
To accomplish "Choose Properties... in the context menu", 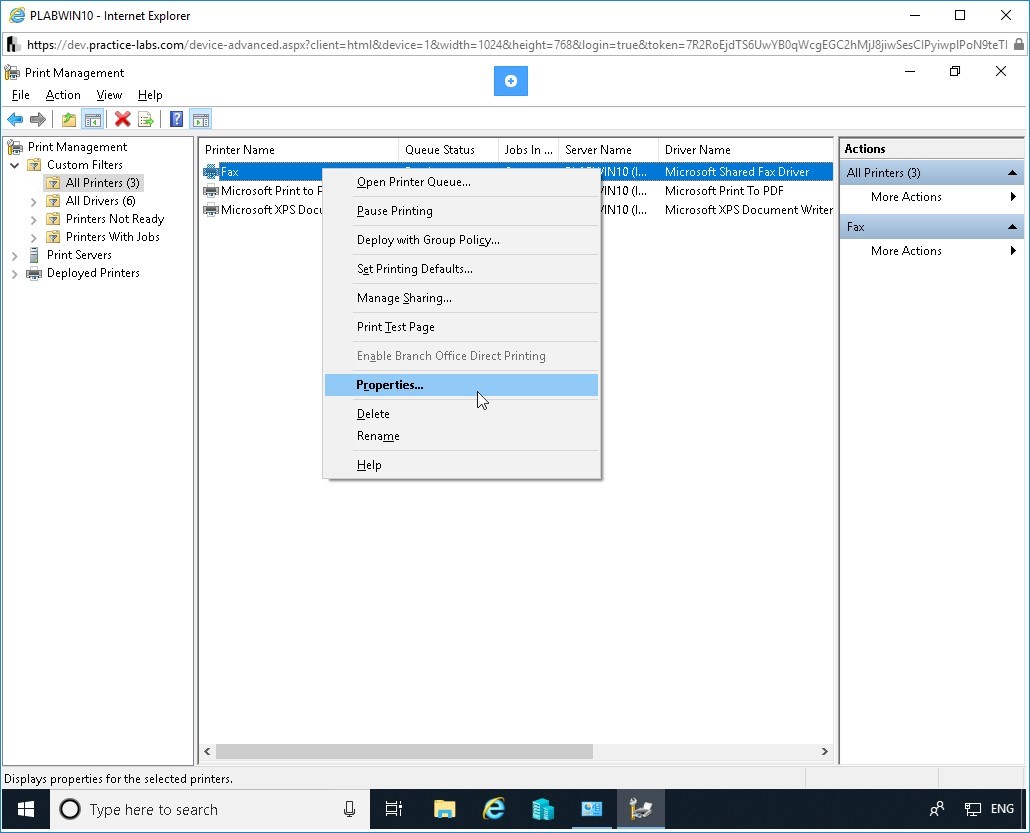I will point(461,385).
